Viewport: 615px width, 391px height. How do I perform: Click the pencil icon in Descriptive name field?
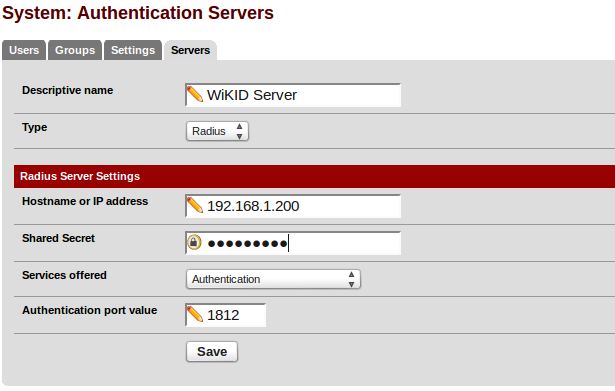[195, 95]
